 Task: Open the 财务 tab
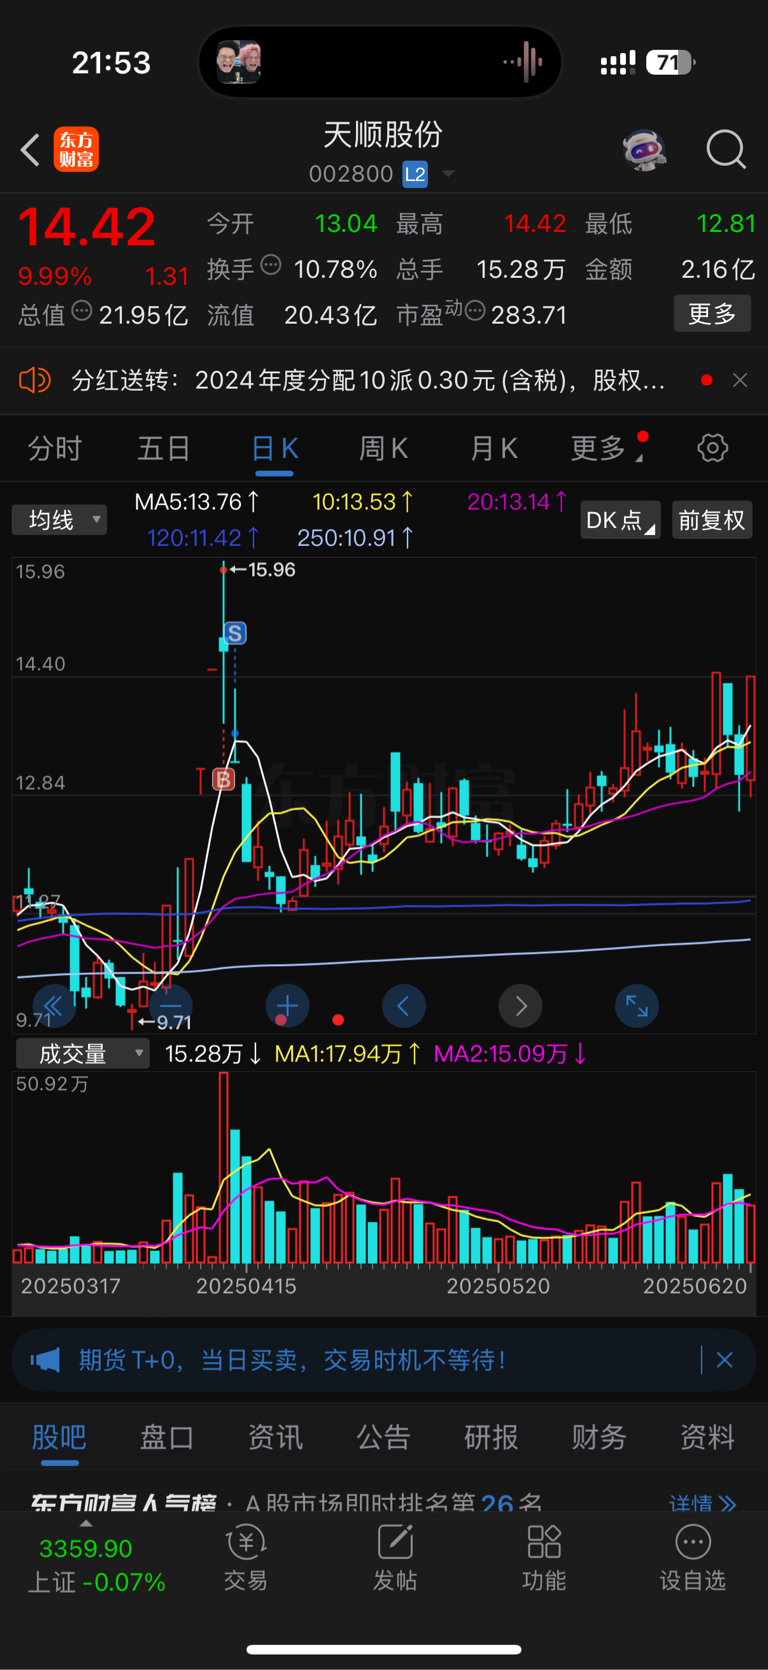(599, 1437)
